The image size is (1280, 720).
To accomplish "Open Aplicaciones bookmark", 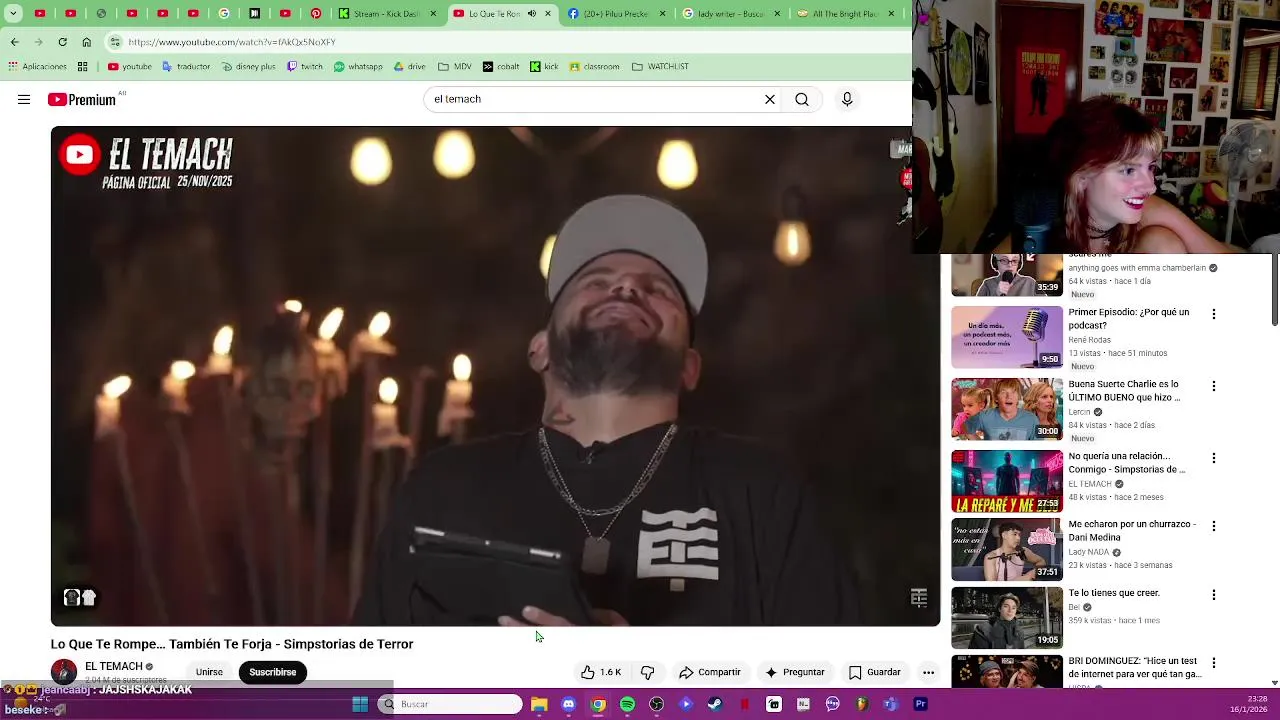I will (37, 67).
